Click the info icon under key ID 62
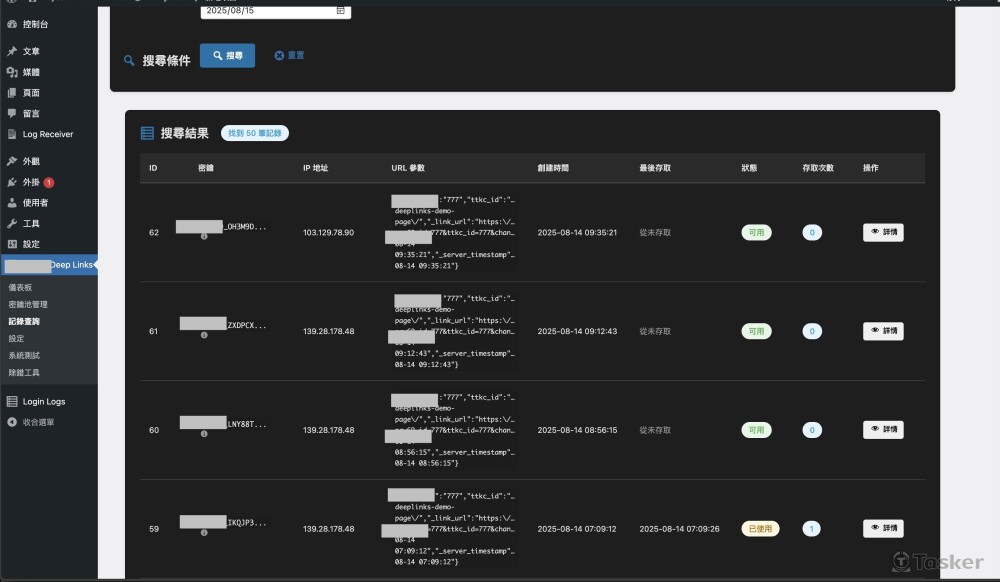The height and width of the screenshot is (582, 1000). point(204,237)
